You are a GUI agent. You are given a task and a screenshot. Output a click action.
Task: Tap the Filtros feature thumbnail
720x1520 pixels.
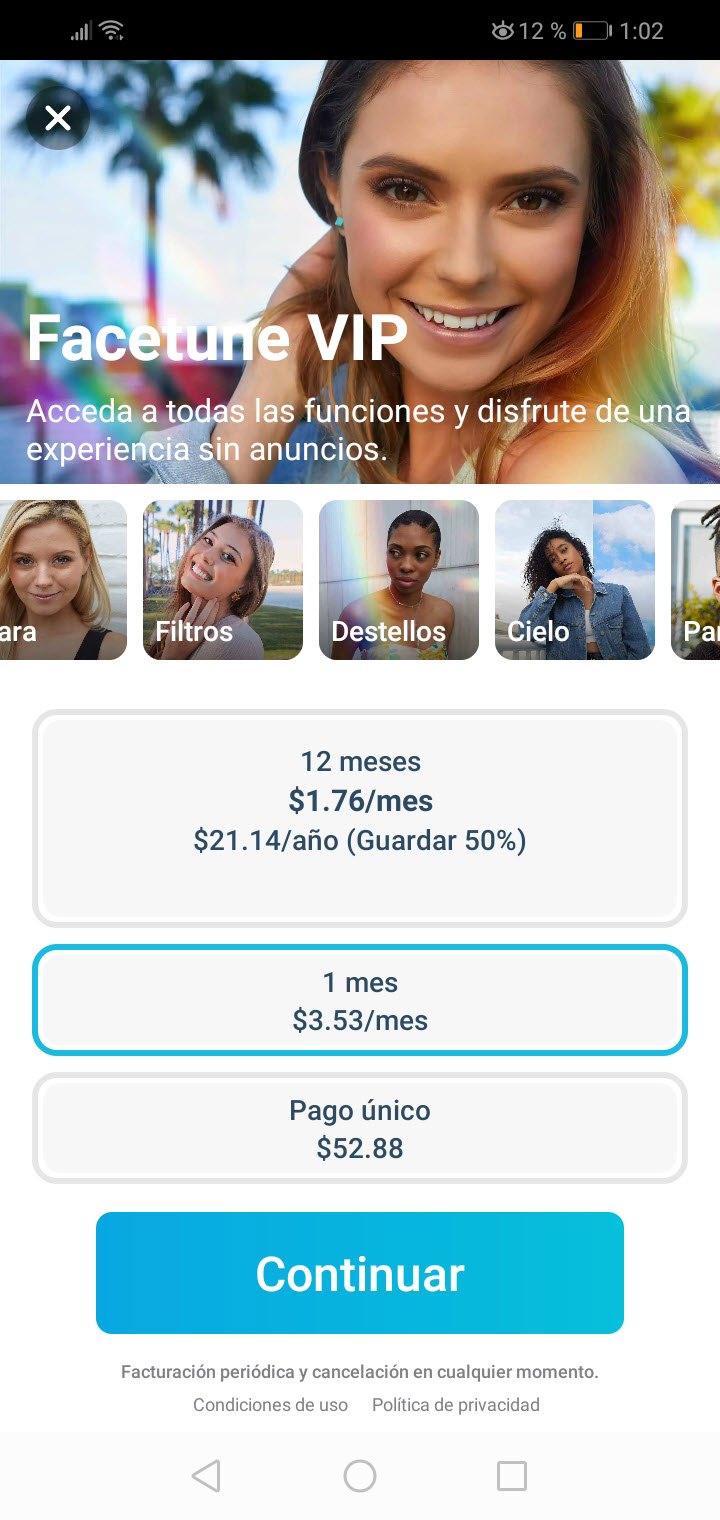pos(222,580)
